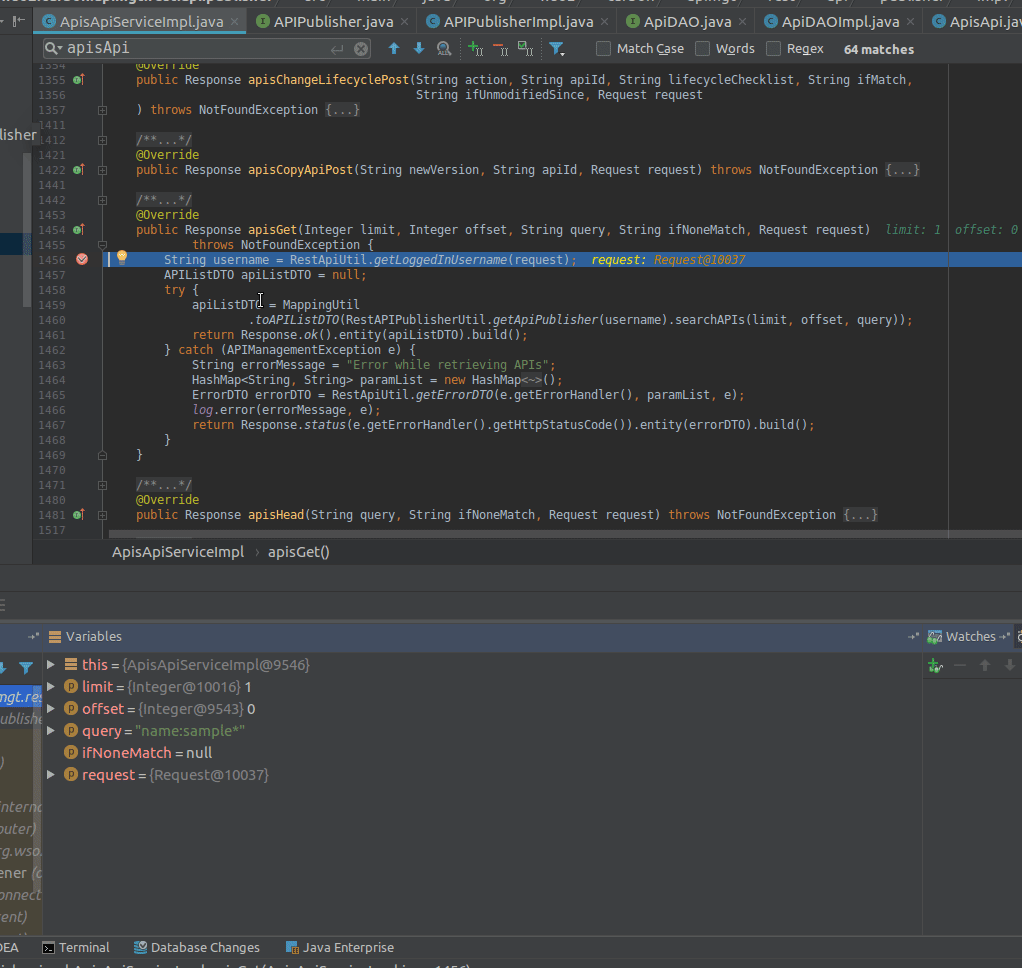Switch to ApiDAOImpl.java tab
This screenshot has width=1022, height=968.
click(x=840, y=22)
